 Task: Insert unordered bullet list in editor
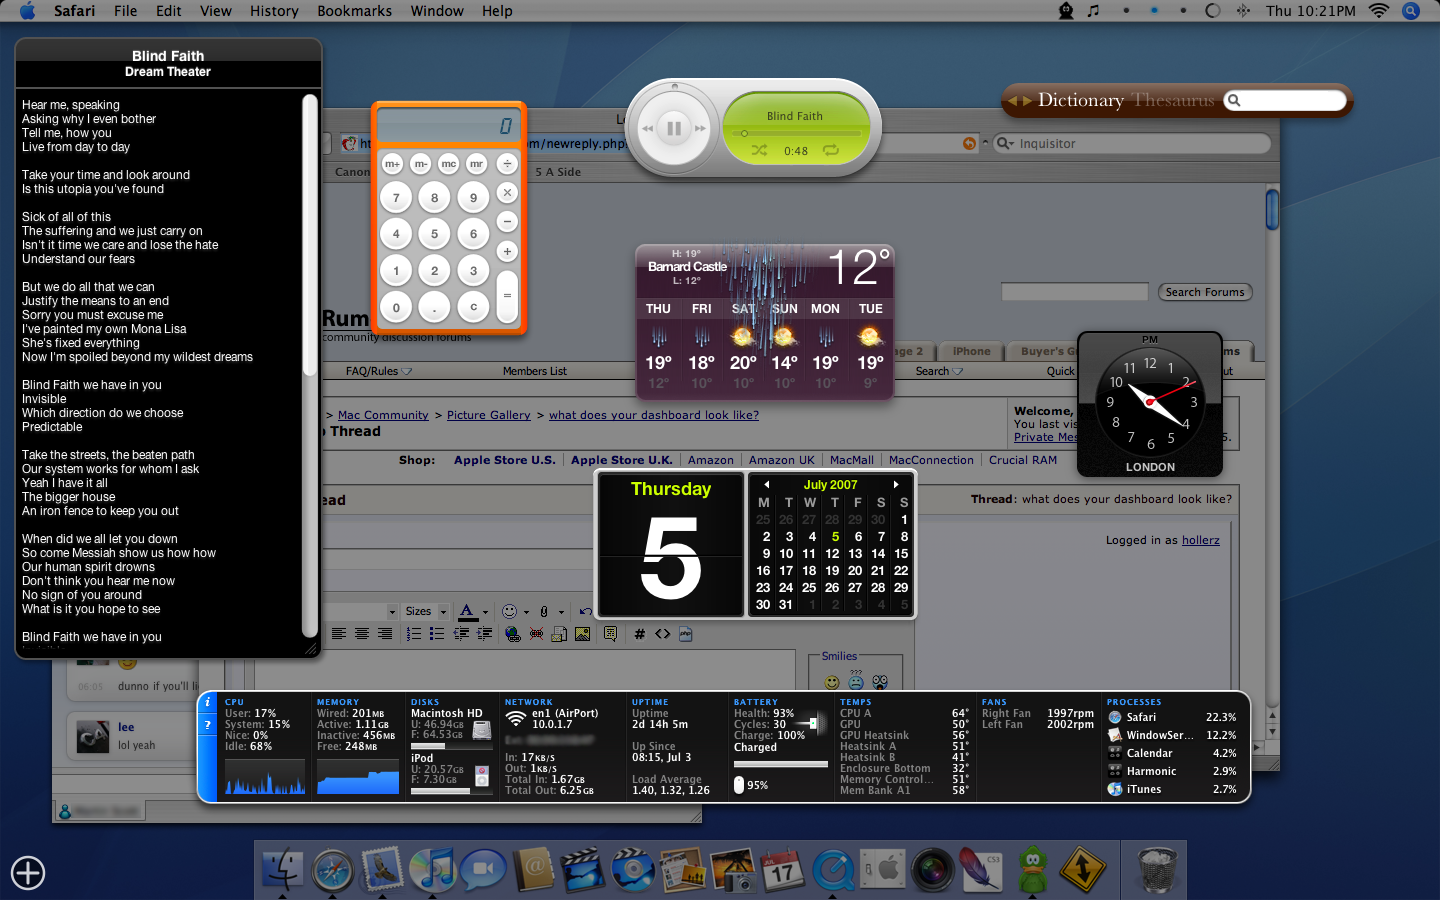pyautogui.click(x=437, y=634)
